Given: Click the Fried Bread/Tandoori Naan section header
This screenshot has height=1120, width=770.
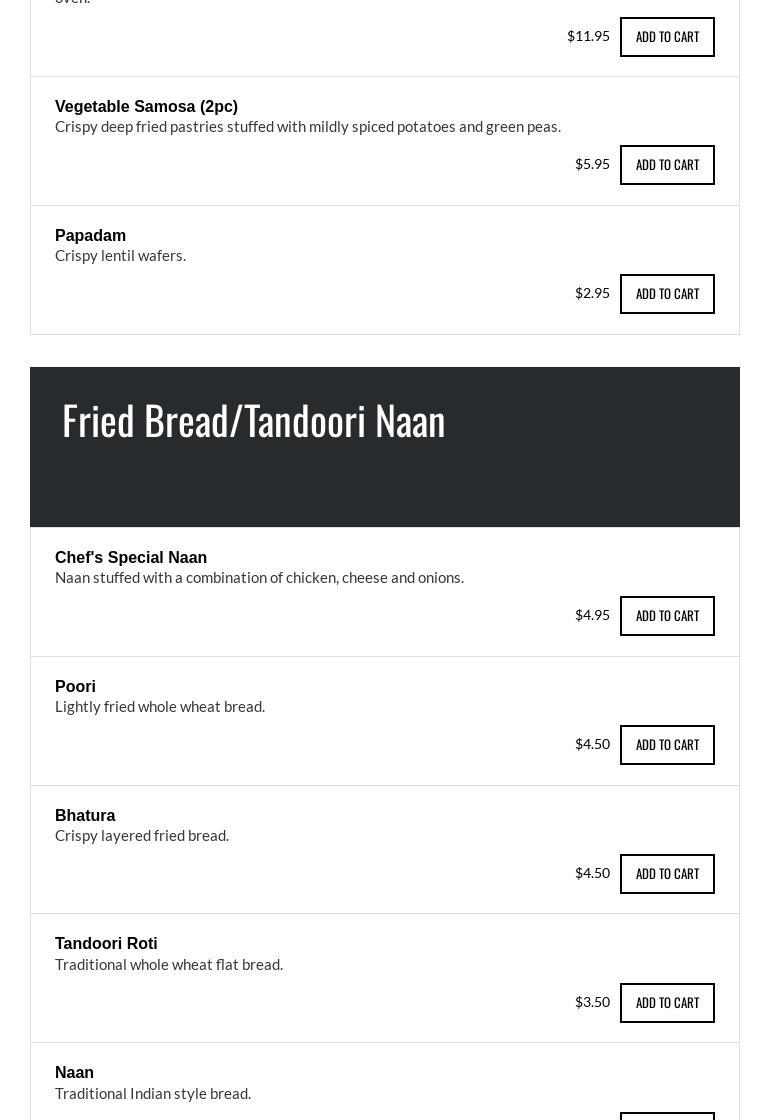Looking at the screenshot, I should click(x=253, y=421).
